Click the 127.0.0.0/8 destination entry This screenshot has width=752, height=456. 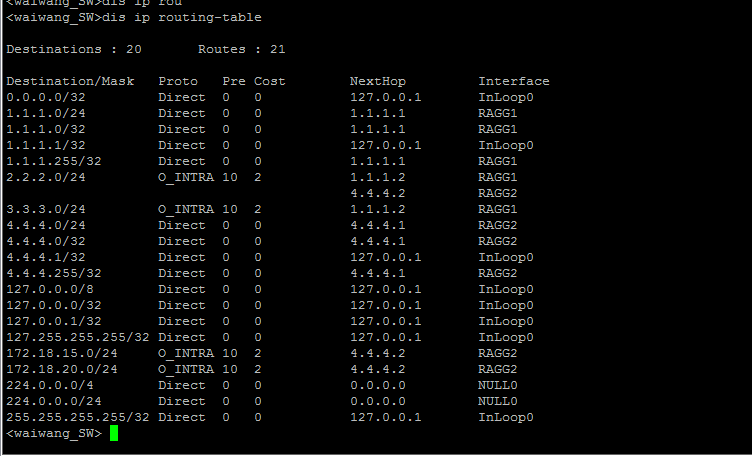point(50,289)
